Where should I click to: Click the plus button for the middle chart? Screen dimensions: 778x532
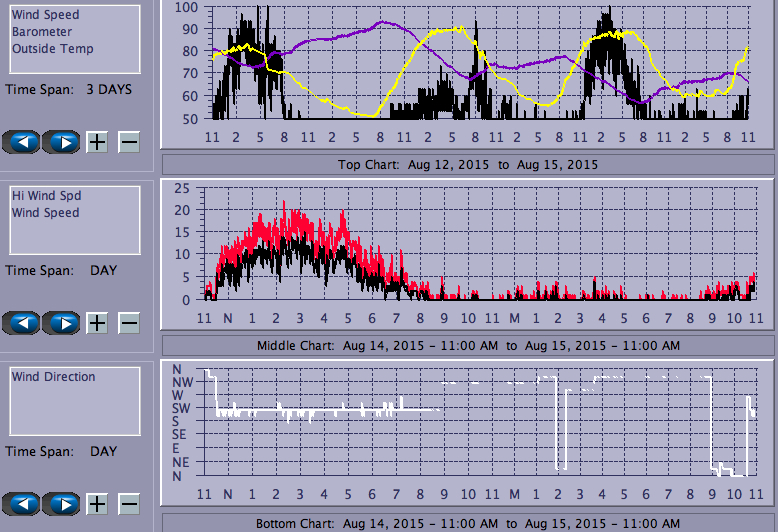coord(97,322)
